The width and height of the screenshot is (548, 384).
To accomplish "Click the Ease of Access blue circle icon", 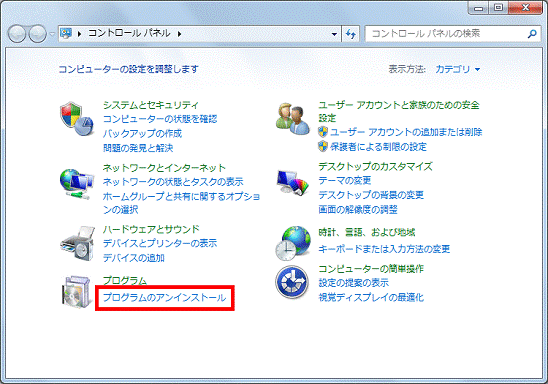I will point(292,282).
